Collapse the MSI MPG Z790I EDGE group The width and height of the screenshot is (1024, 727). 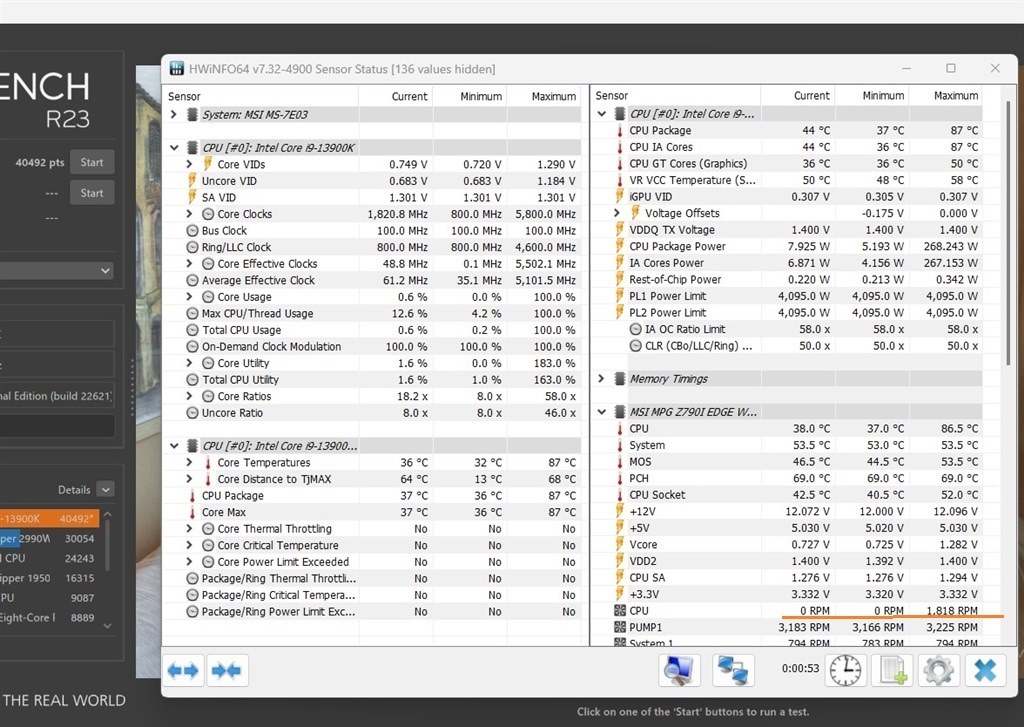[x=601, y=412]
